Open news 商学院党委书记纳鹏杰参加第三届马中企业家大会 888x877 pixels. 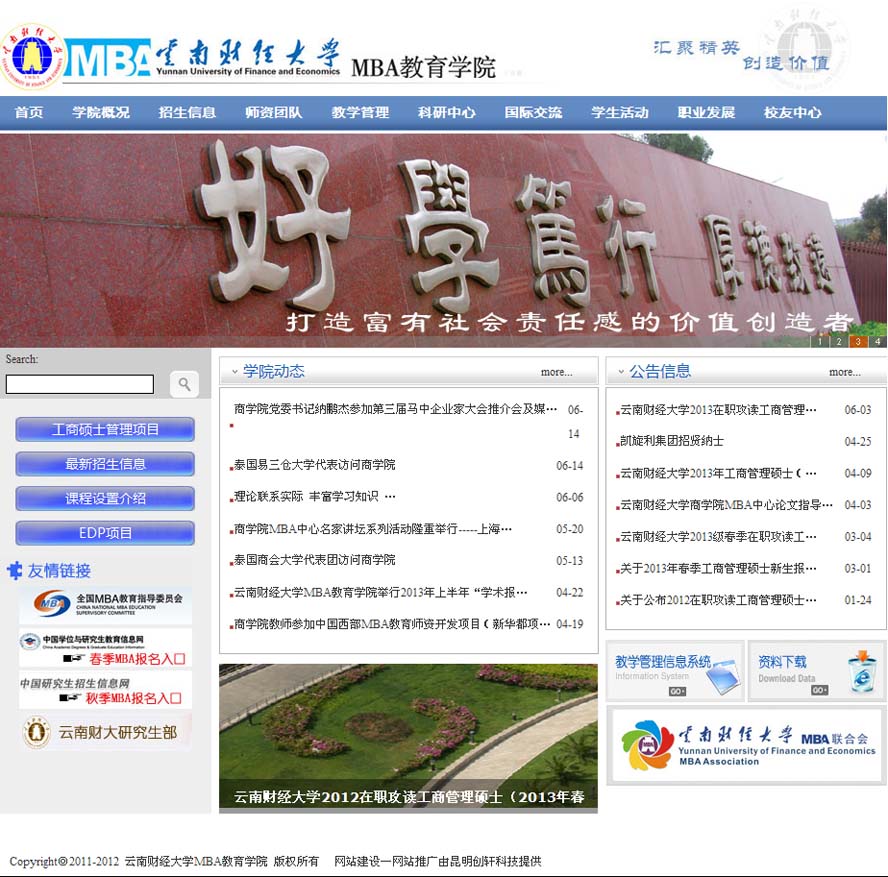coord(396,409)
